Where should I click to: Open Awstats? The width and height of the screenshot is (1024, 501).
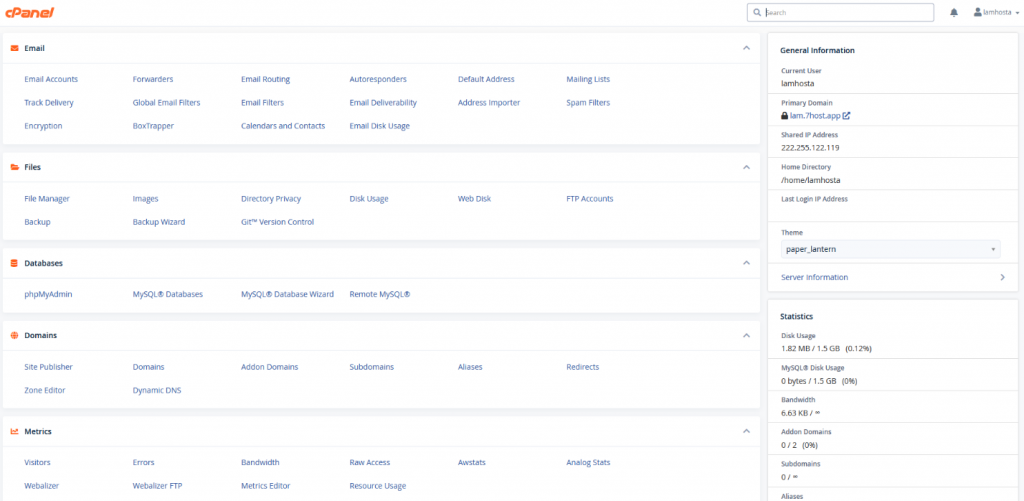(472, 462)
